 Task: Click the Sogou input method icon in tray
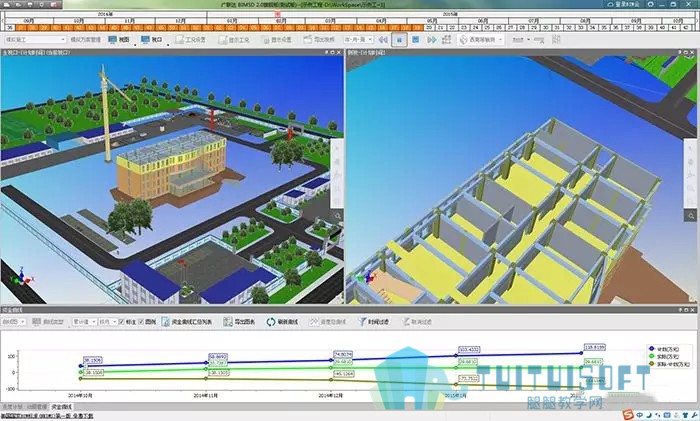pyautogui.click(x=628, y=415)
